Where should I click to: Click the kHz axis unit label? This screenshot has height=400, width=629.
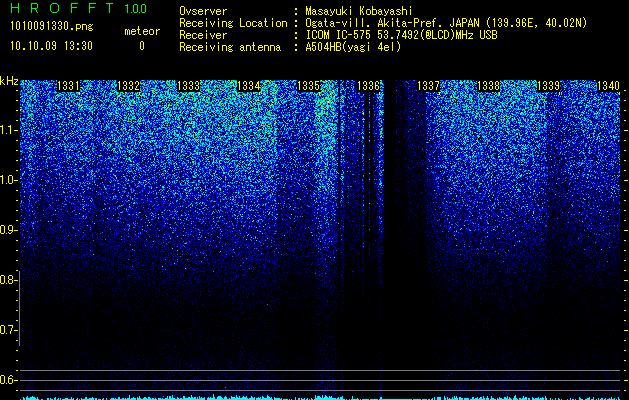(x=9, y=81)
